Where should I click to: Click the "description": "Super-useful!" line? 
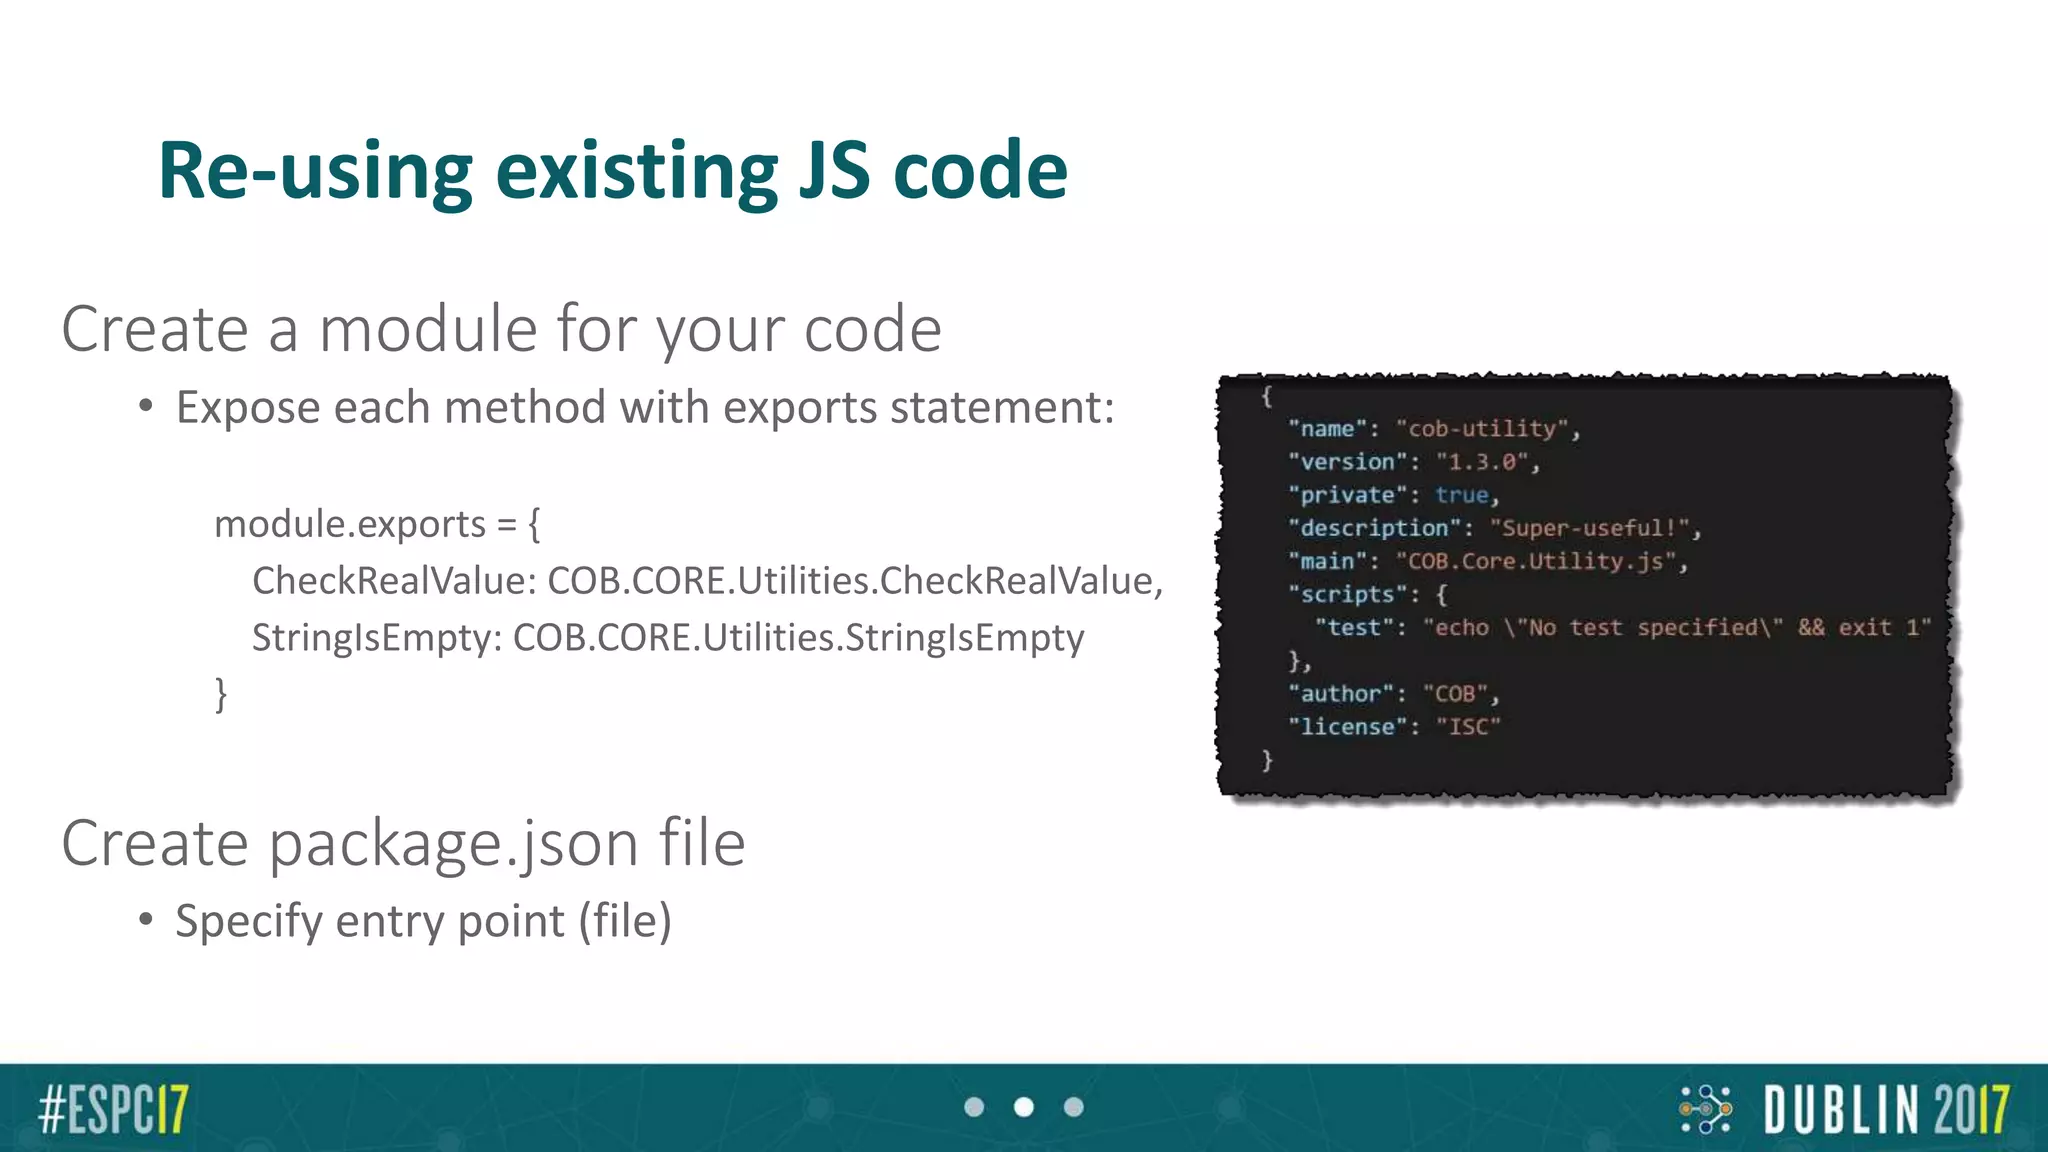coord(1494,528)
